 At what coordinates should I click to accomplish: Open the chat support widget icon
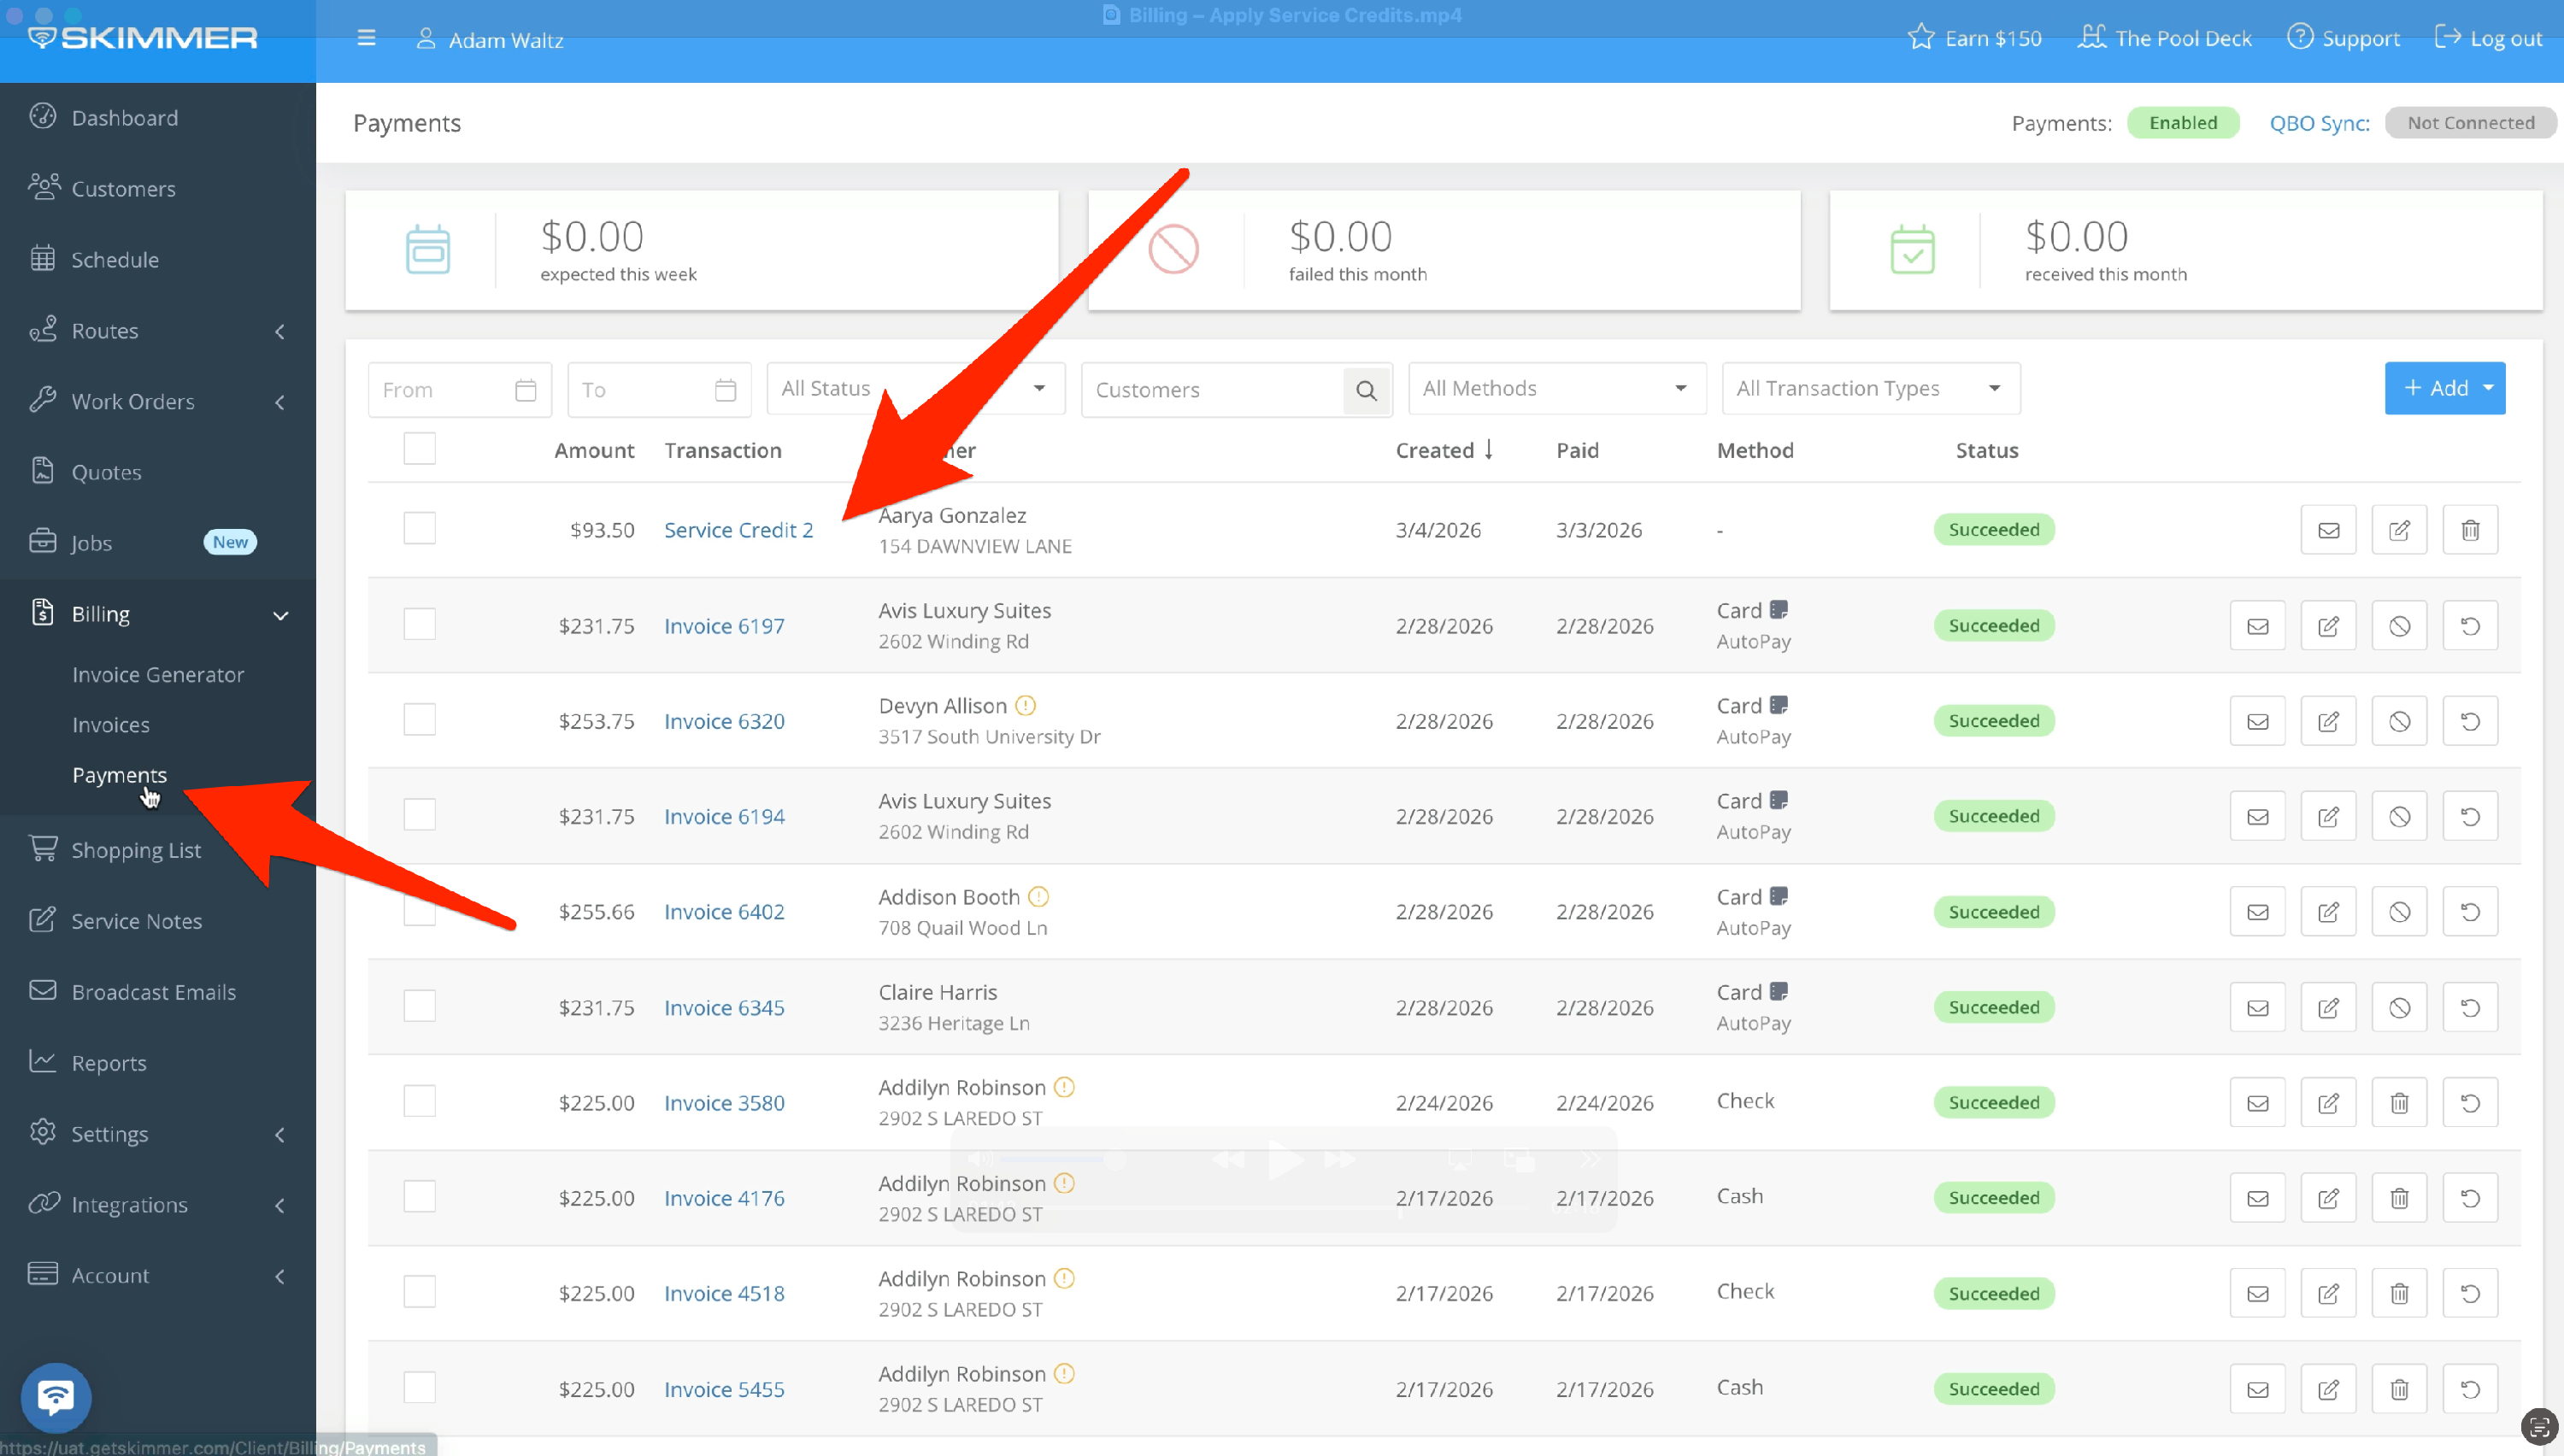[56, 1396]
